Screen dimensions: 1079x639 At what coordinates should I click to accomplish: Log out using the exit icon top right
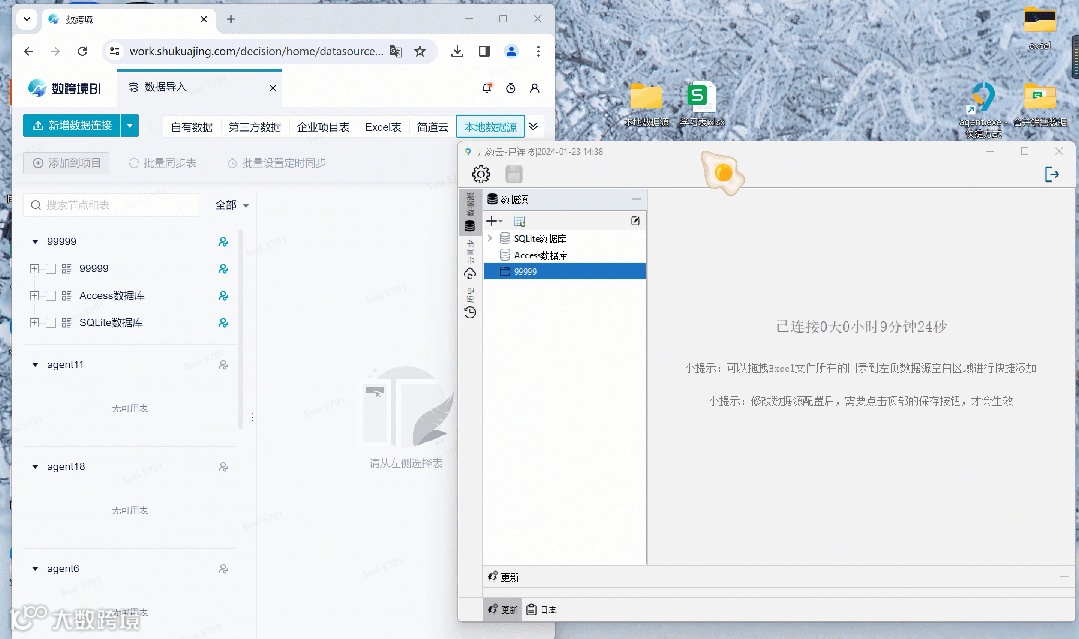click(x=1051, y=173)
